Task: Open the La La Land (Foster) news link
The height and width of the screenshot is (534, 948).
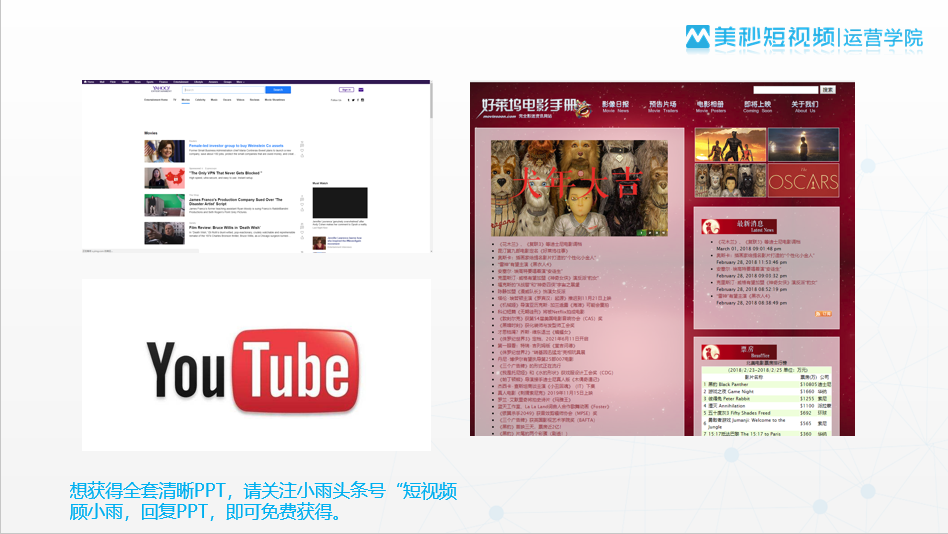Action: click(x=553, y=406)
